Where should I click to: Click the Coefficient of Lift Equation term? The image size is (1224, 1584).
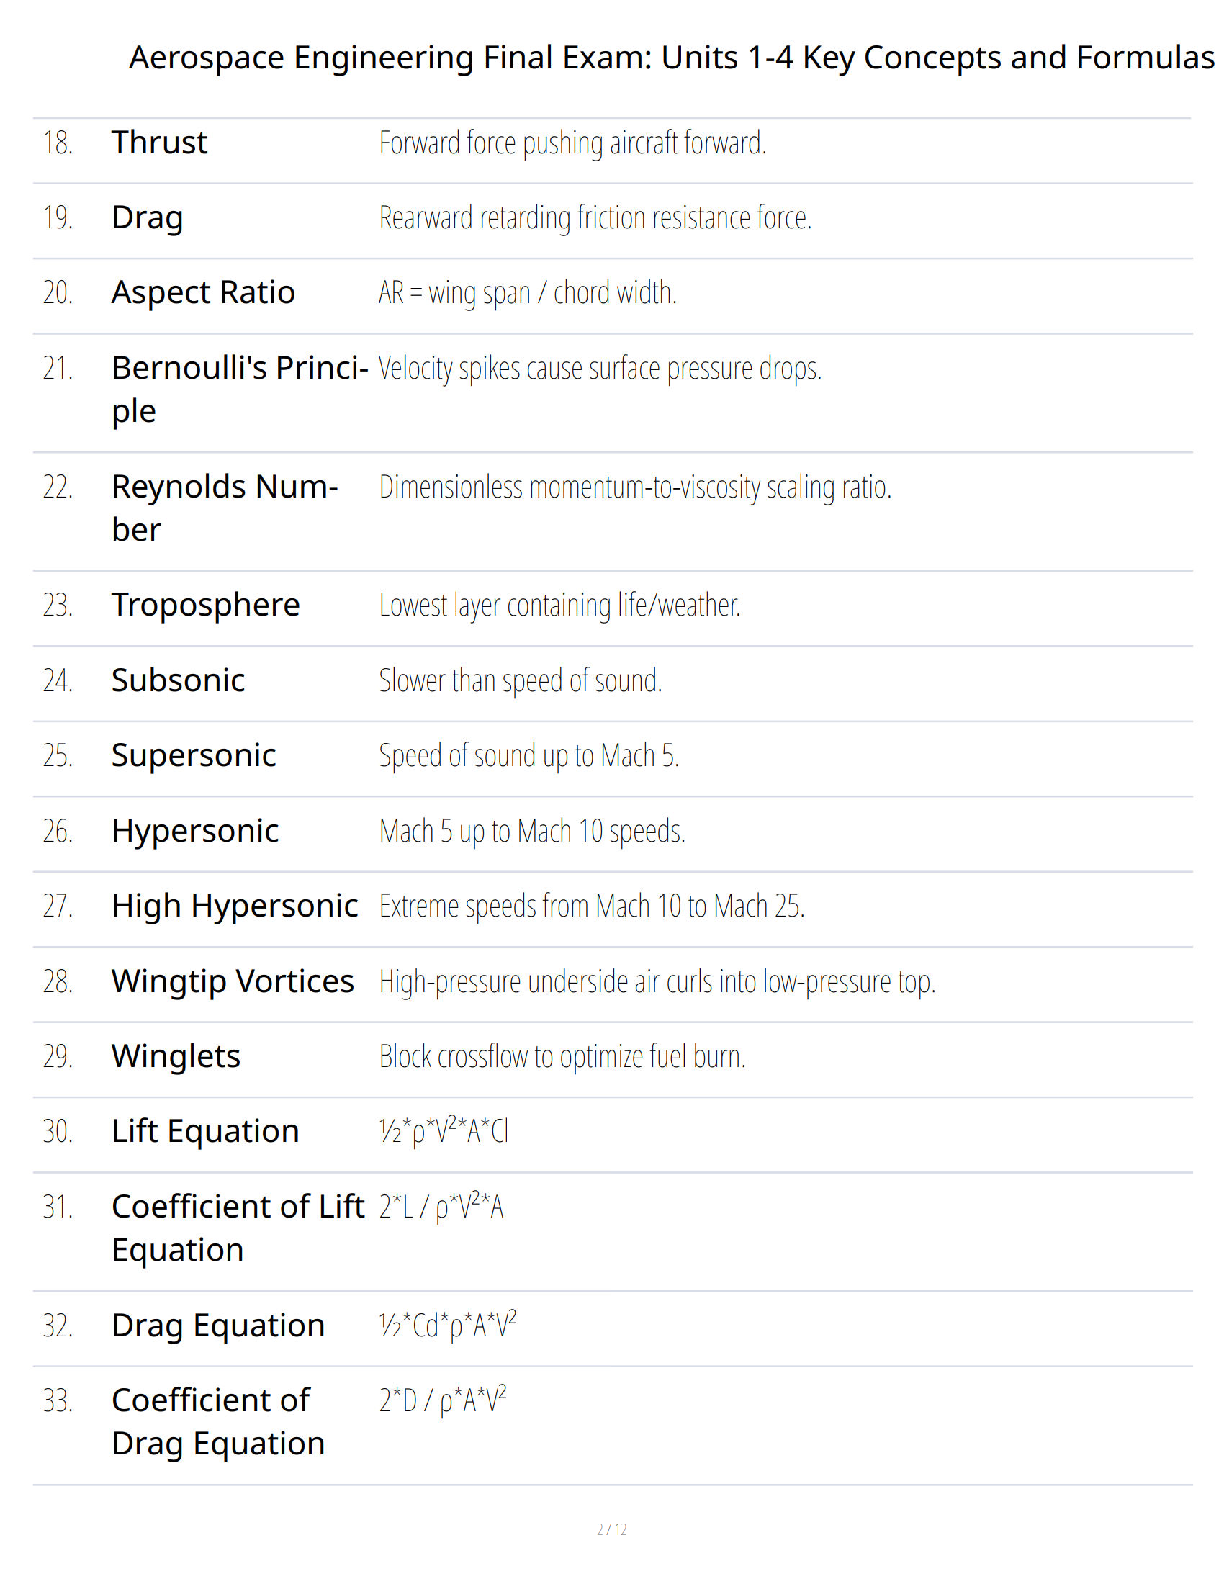tap(238, 1228)
